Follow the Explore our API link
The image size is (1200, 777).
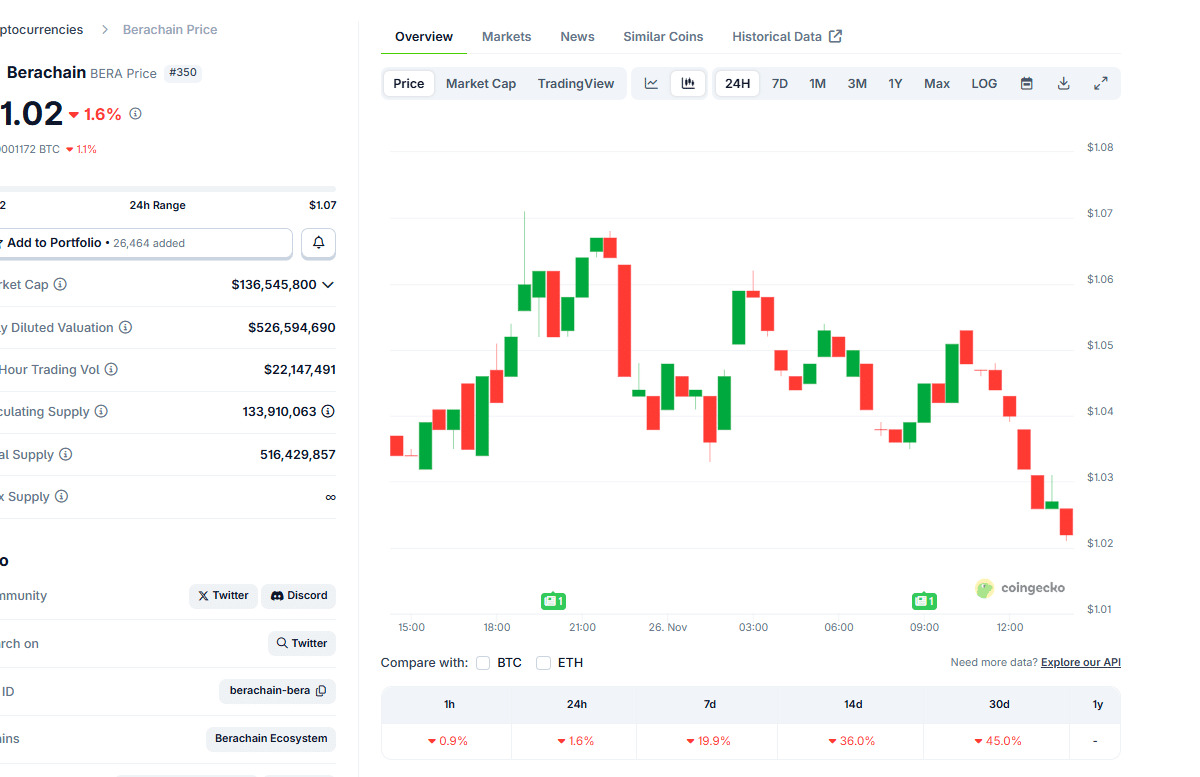click(x=1080, y=663)
